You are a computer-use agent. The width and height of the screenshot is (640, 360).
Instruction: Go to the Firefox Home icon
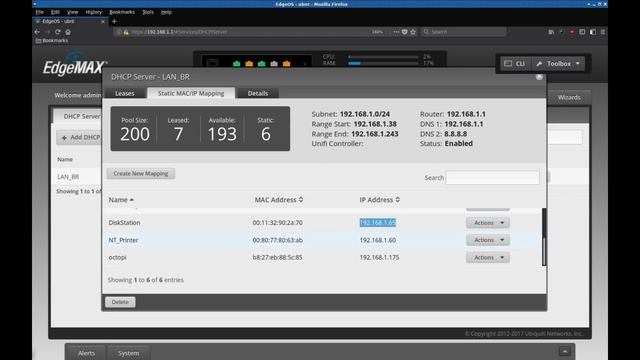pos(68,32)
